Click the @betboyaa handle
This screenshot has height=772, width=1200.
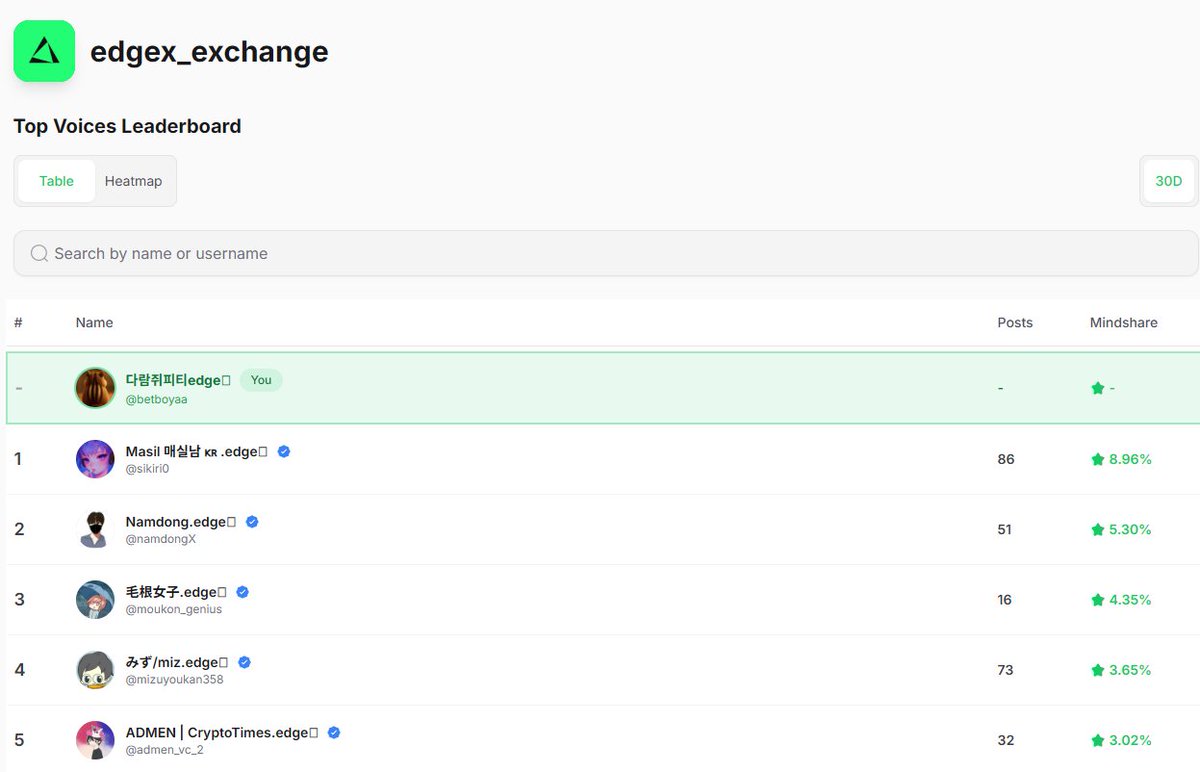click(157, 399)
